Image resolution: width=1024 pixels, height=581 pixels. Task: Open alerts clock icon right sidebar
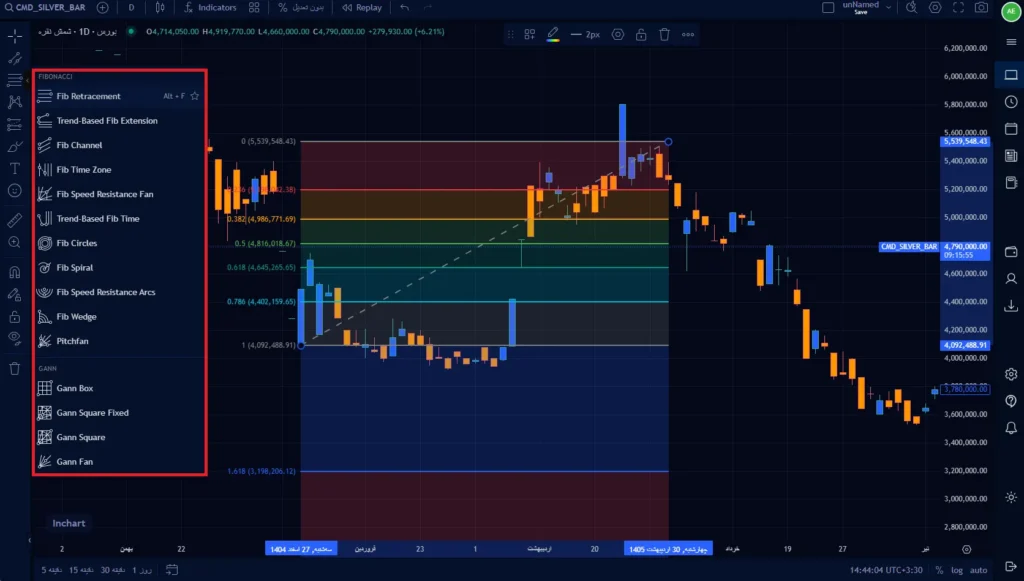[1011, 102]
